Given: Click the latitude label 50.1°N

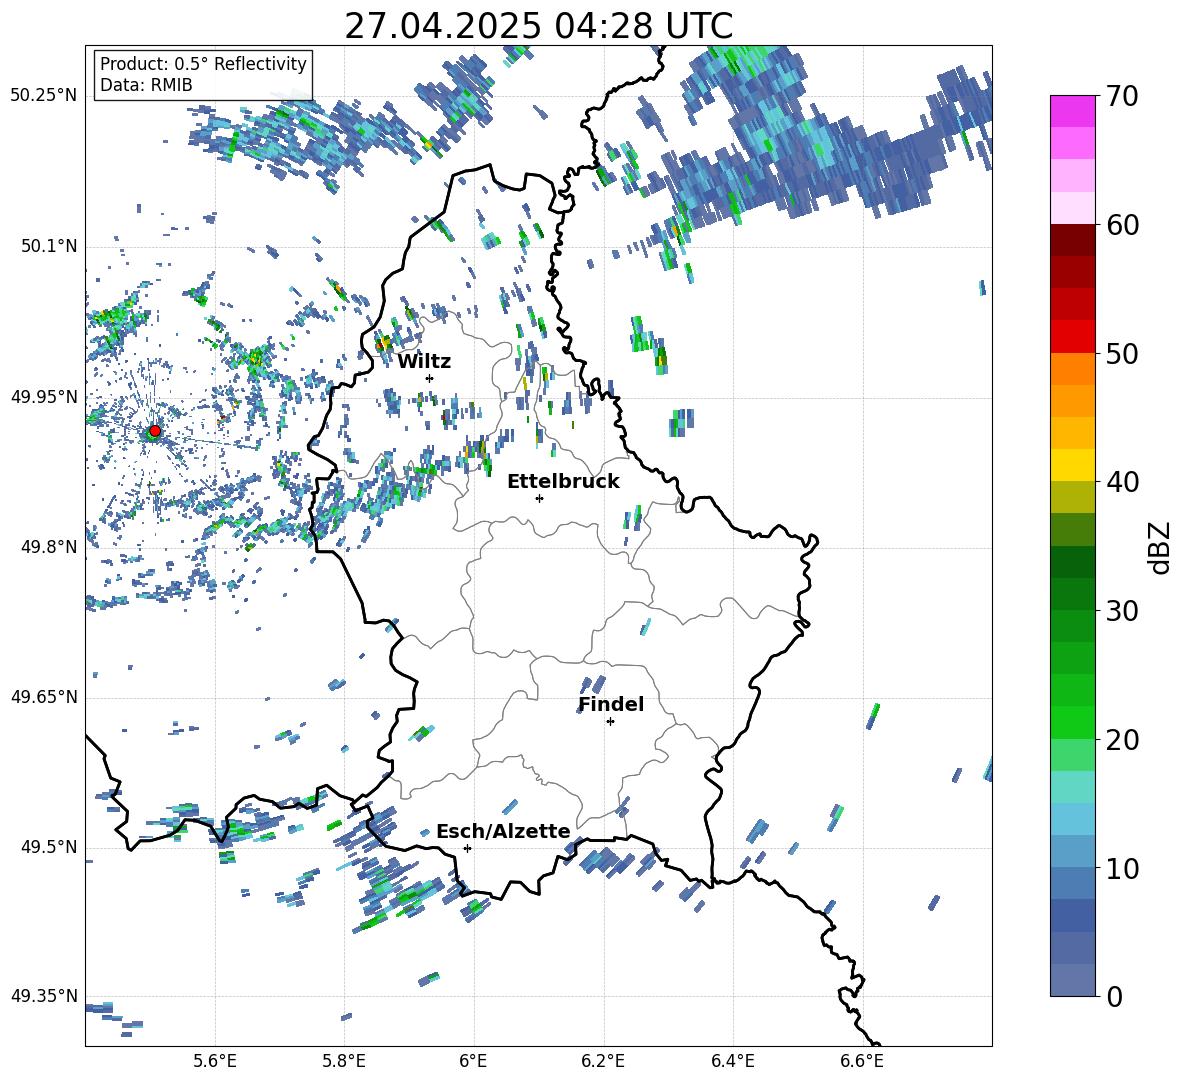Looking at the screenshot, I should [48, 246].
